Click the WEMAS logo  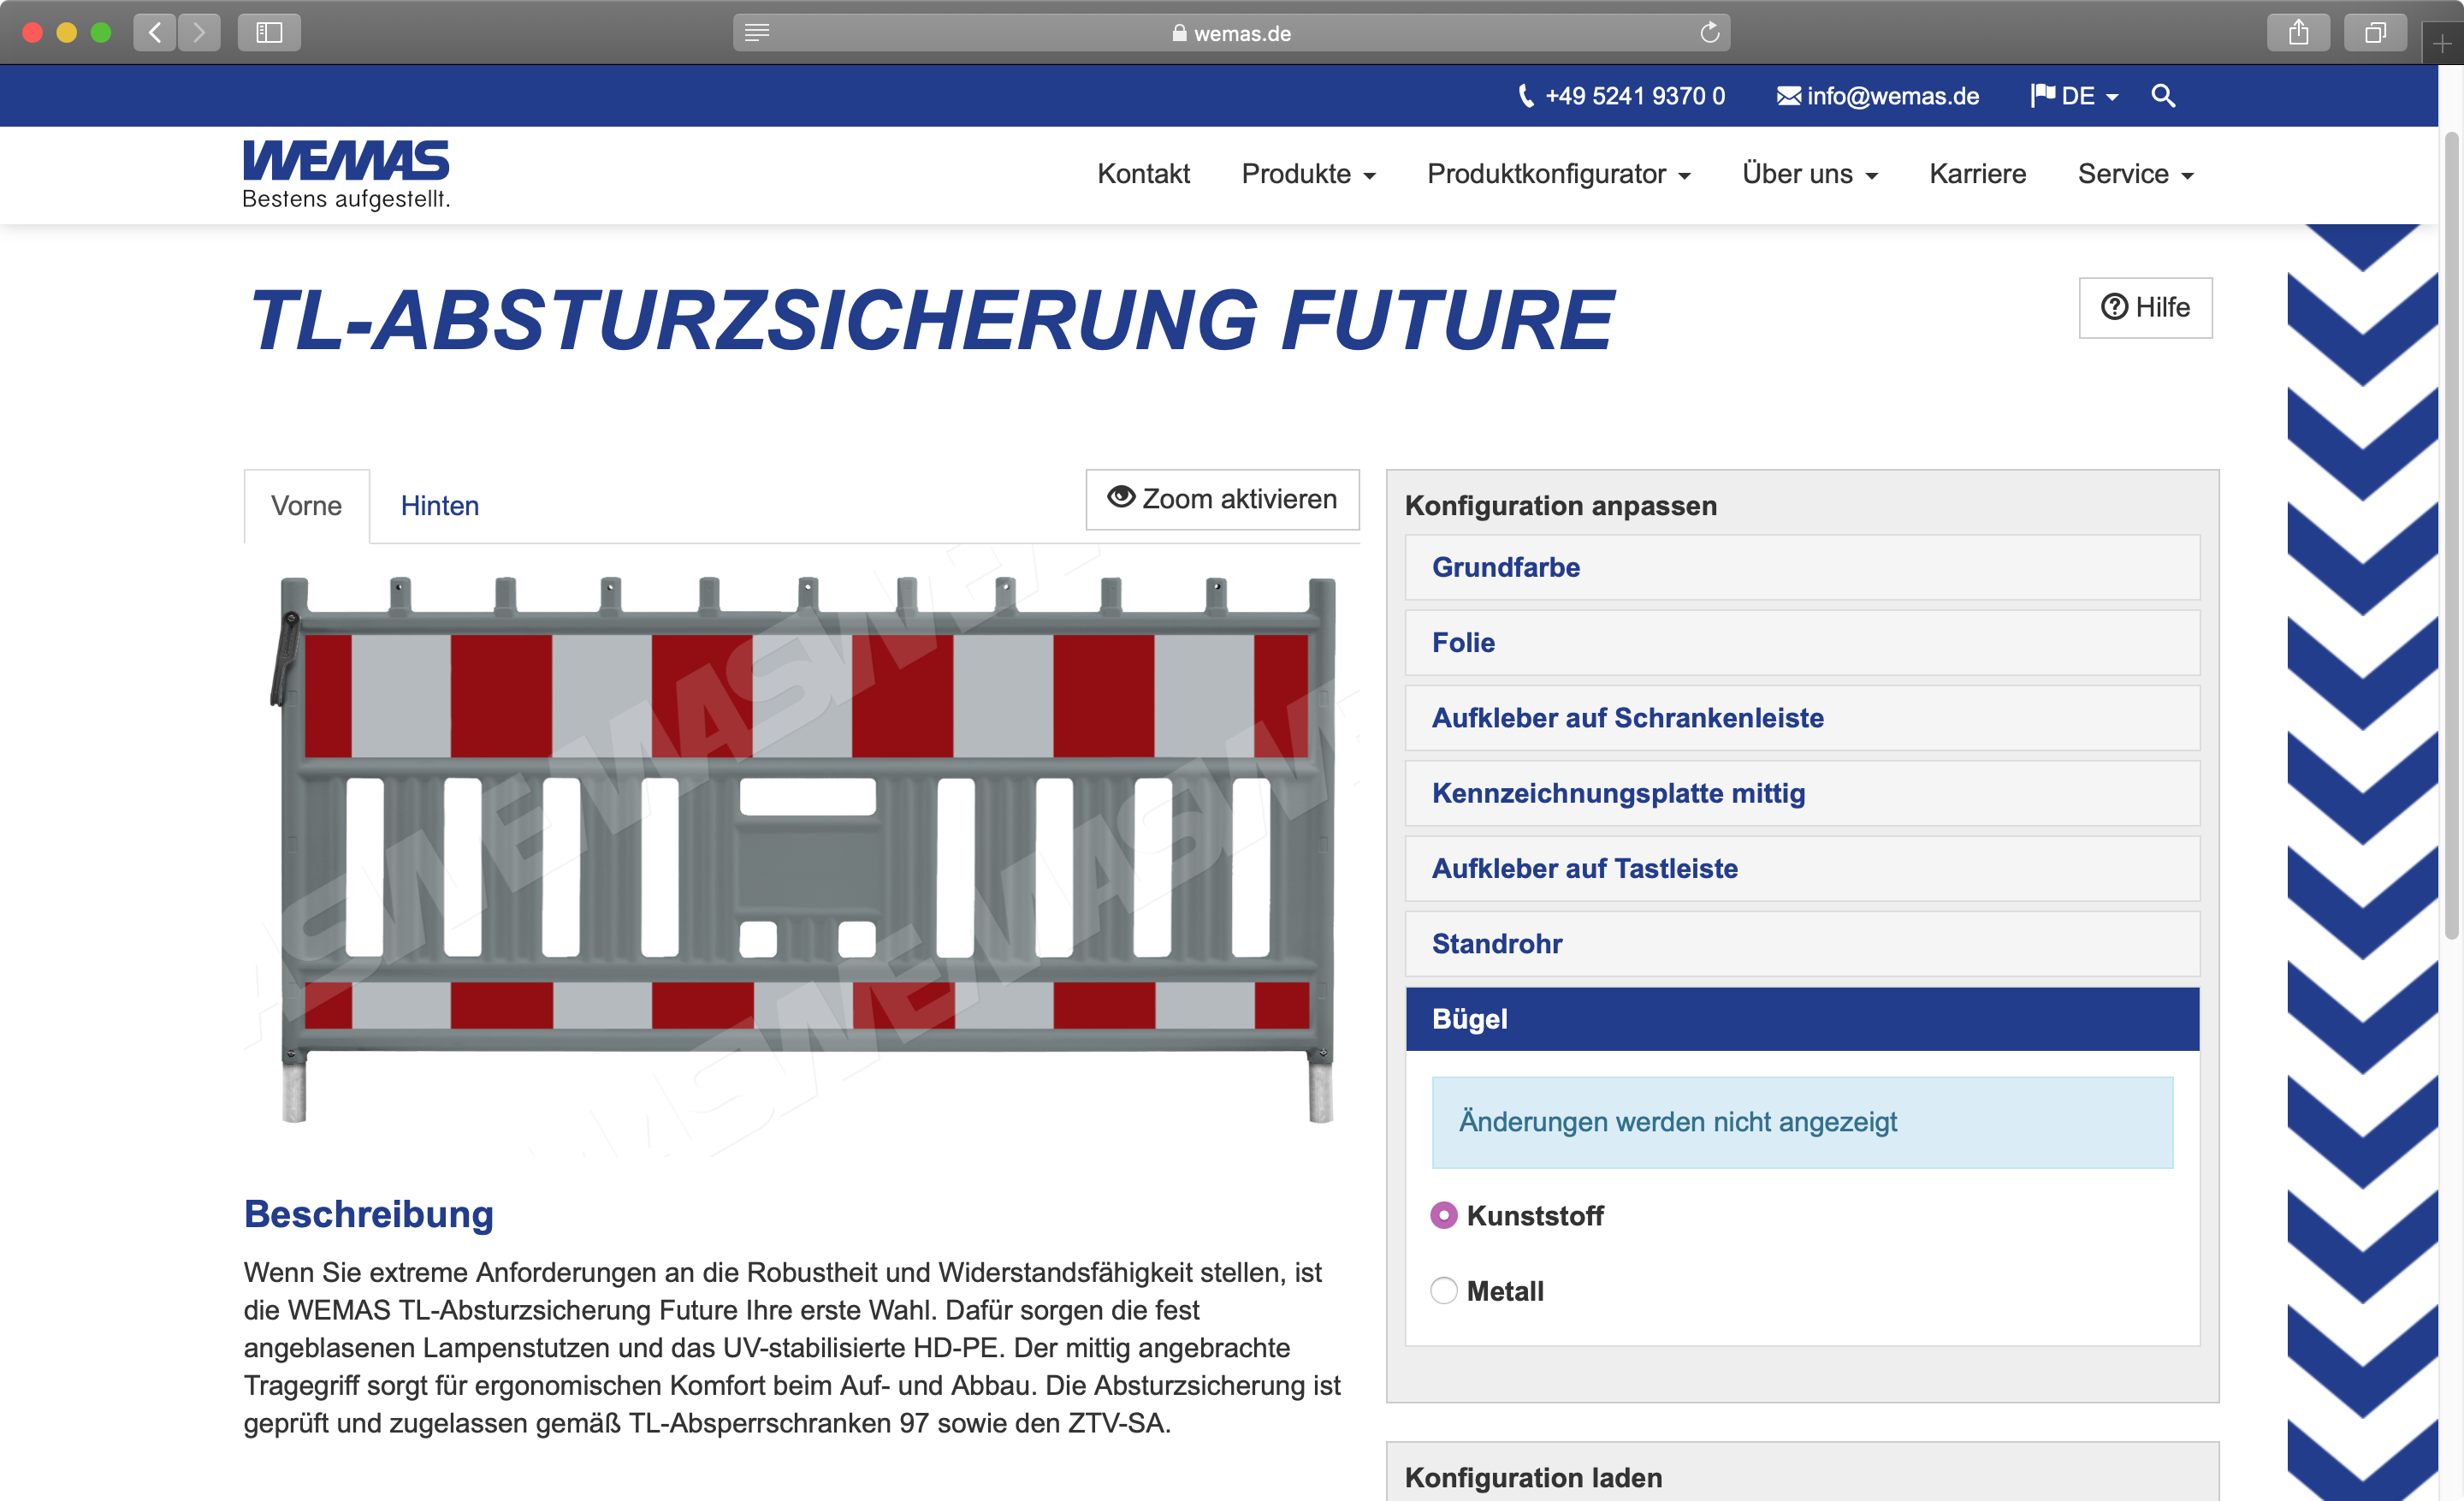346,174
